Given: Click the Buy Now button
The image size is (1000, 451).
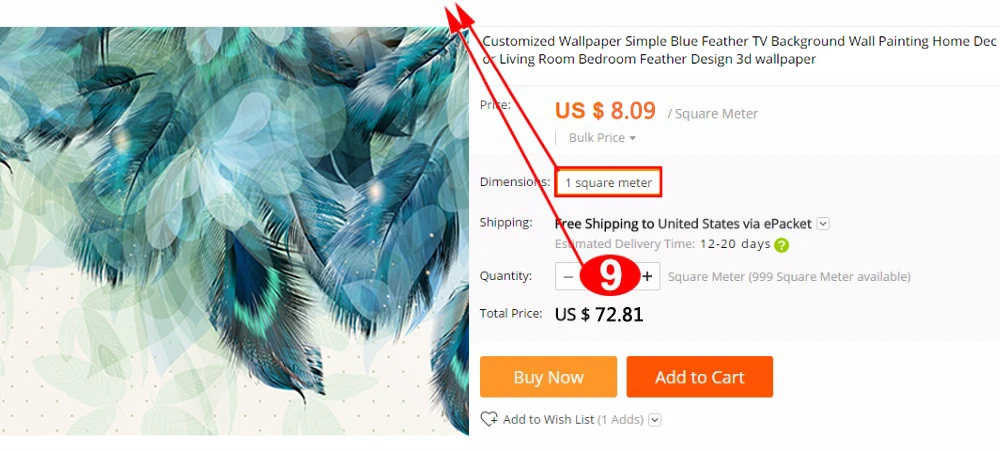Looking at the screenshot, I should [x=548, y=377].
